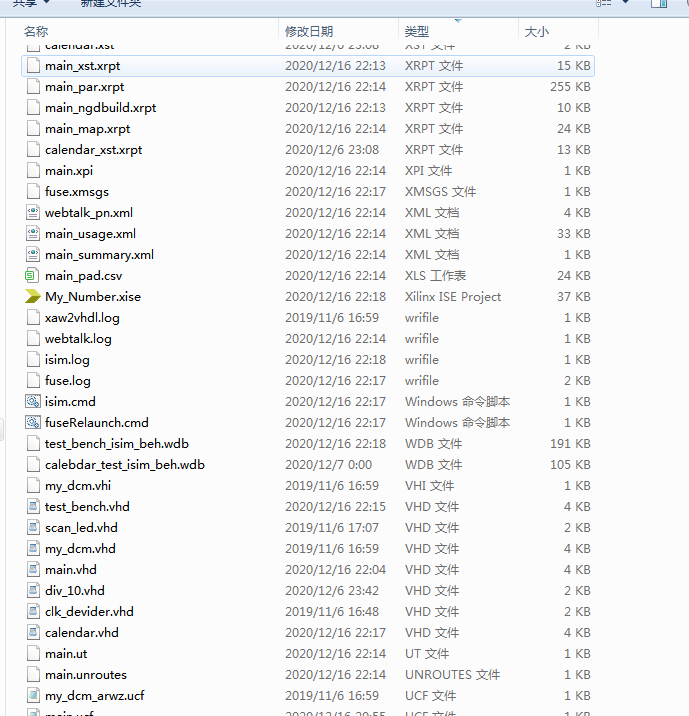The height and width of the screenshot is (716, 689).
Task: Click the Xilinx ISE Project type text
Action: (x=452, y=297)
